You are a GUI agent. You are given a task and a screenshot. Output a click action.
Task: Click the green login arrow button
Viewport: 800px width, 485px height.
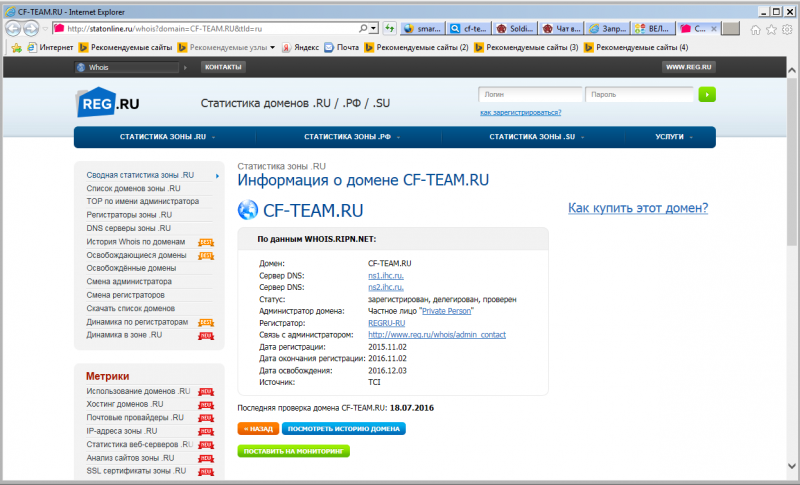tap(707, 94)
